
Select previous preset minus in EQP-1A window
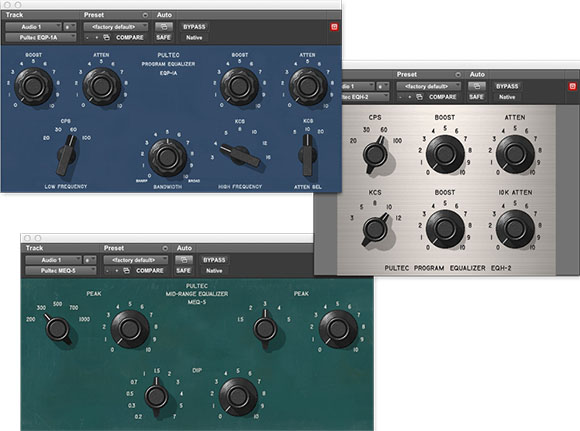[87, 37]
